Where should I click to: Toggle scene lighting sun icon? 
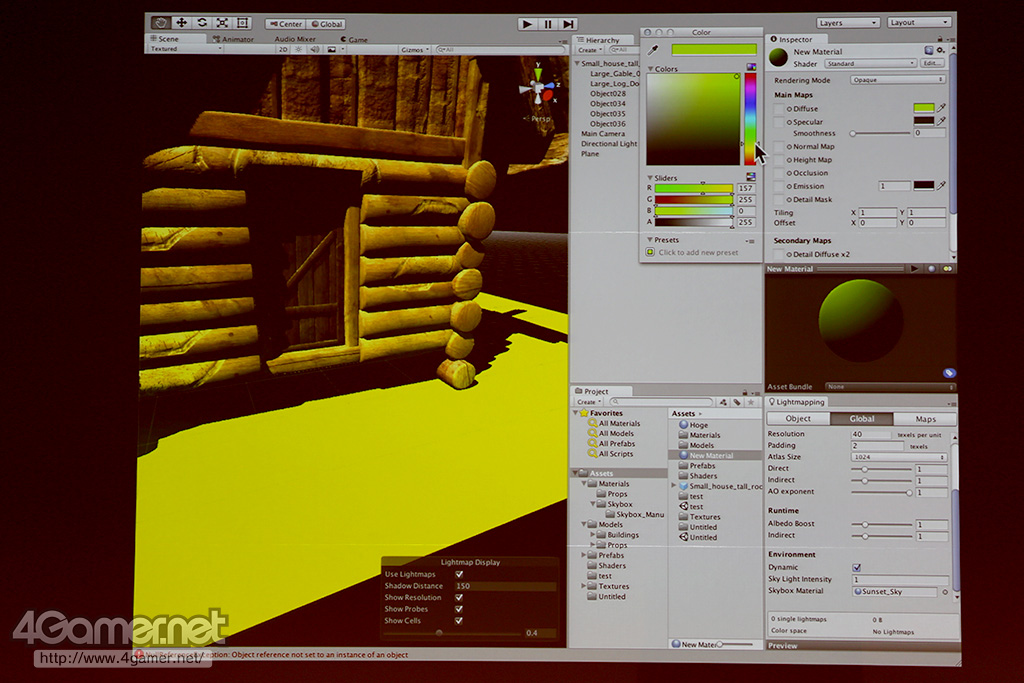(298, 49)
